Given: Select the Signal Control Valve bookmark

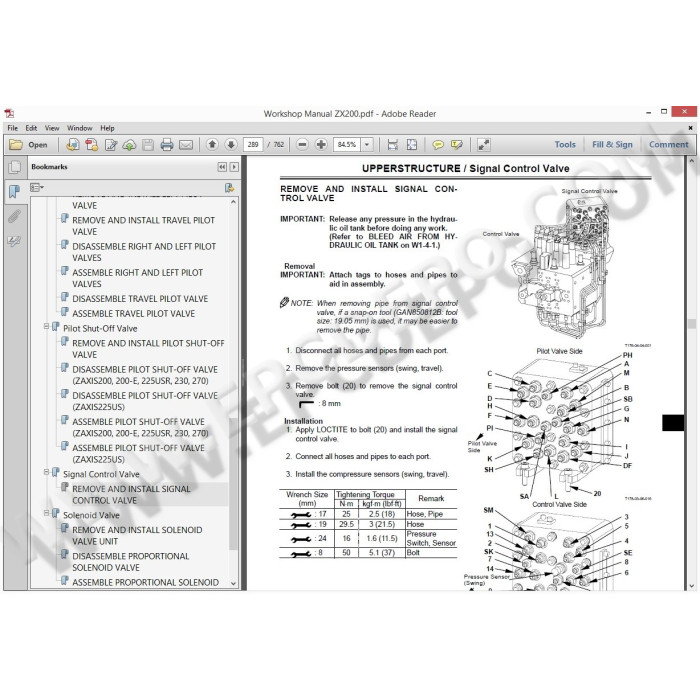Looking at the screenshot, I should (101, 474).
